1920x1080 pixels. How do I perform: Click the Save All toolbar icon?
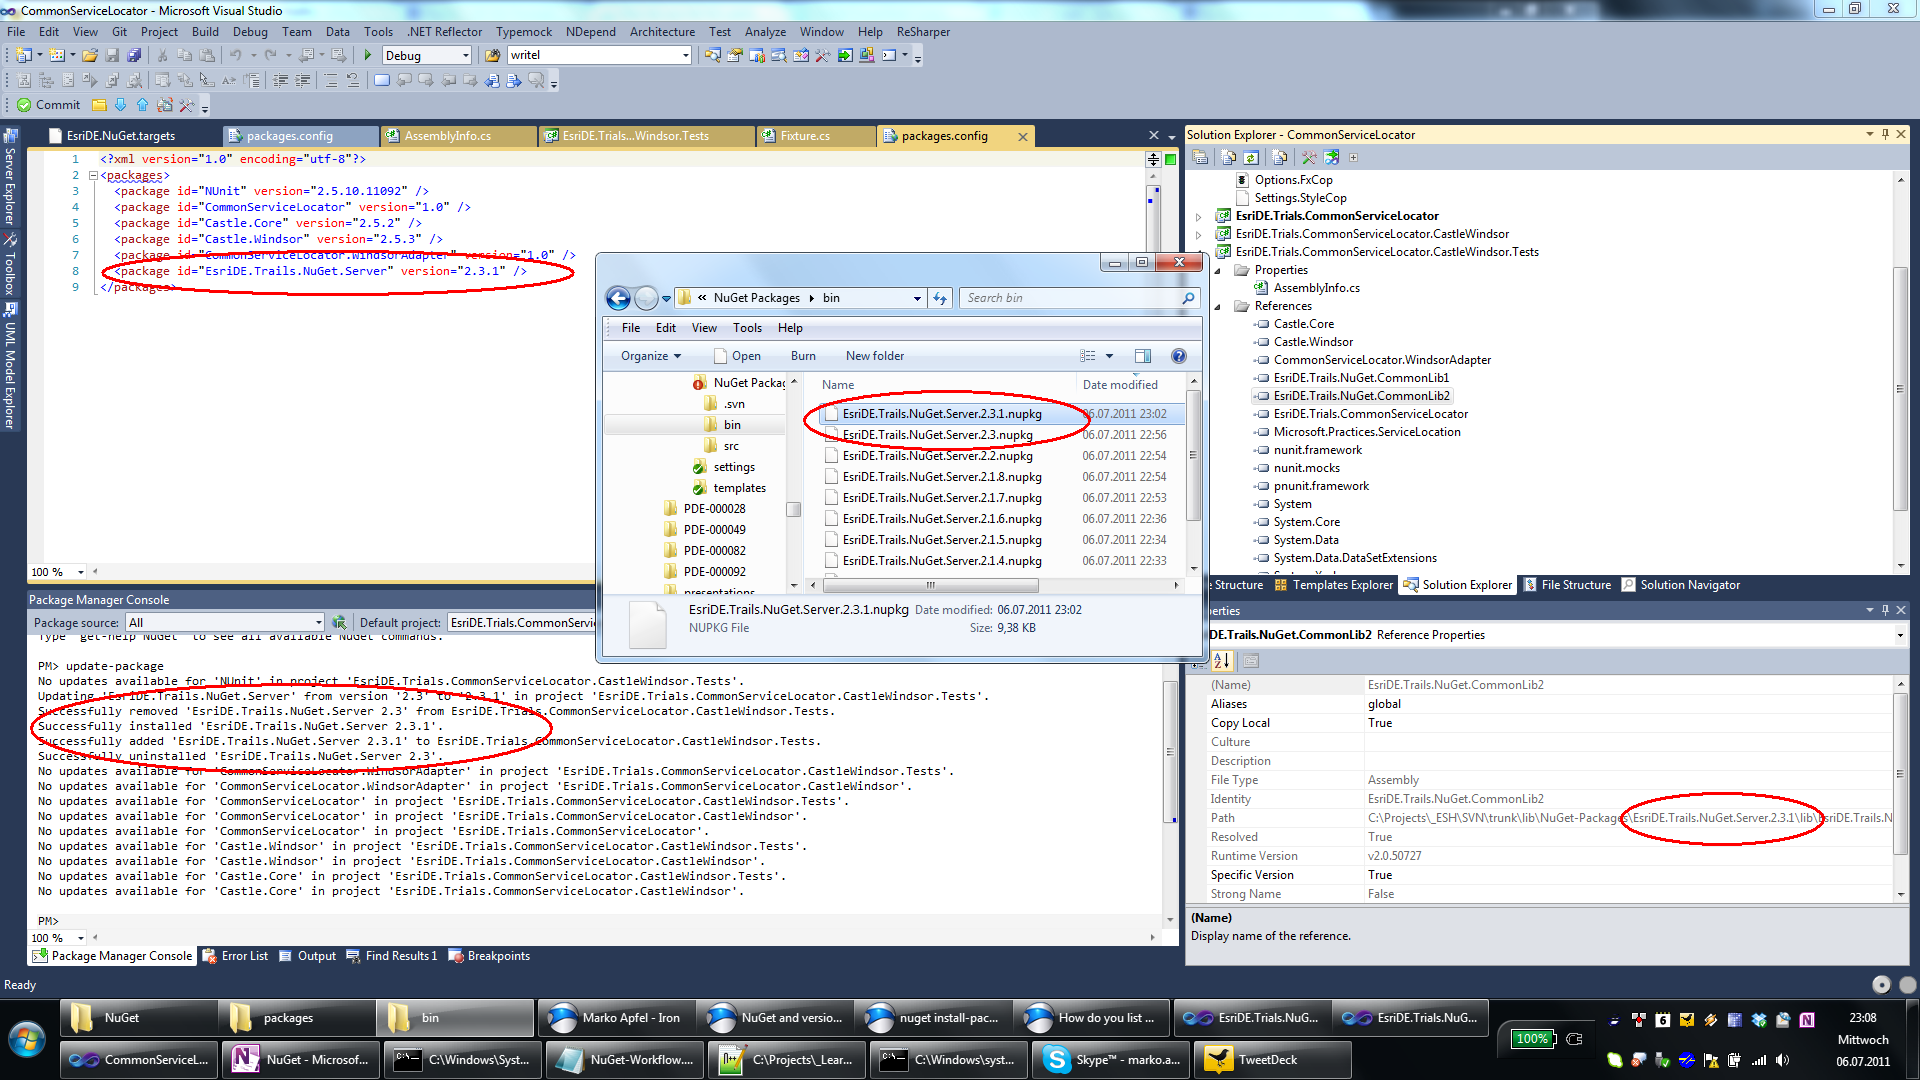(x=134, y=55)
